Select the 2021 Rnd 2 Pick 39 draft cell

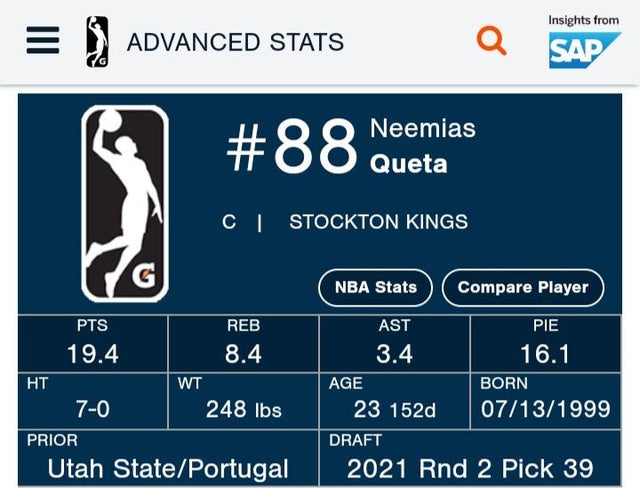[x=470, y=458]
